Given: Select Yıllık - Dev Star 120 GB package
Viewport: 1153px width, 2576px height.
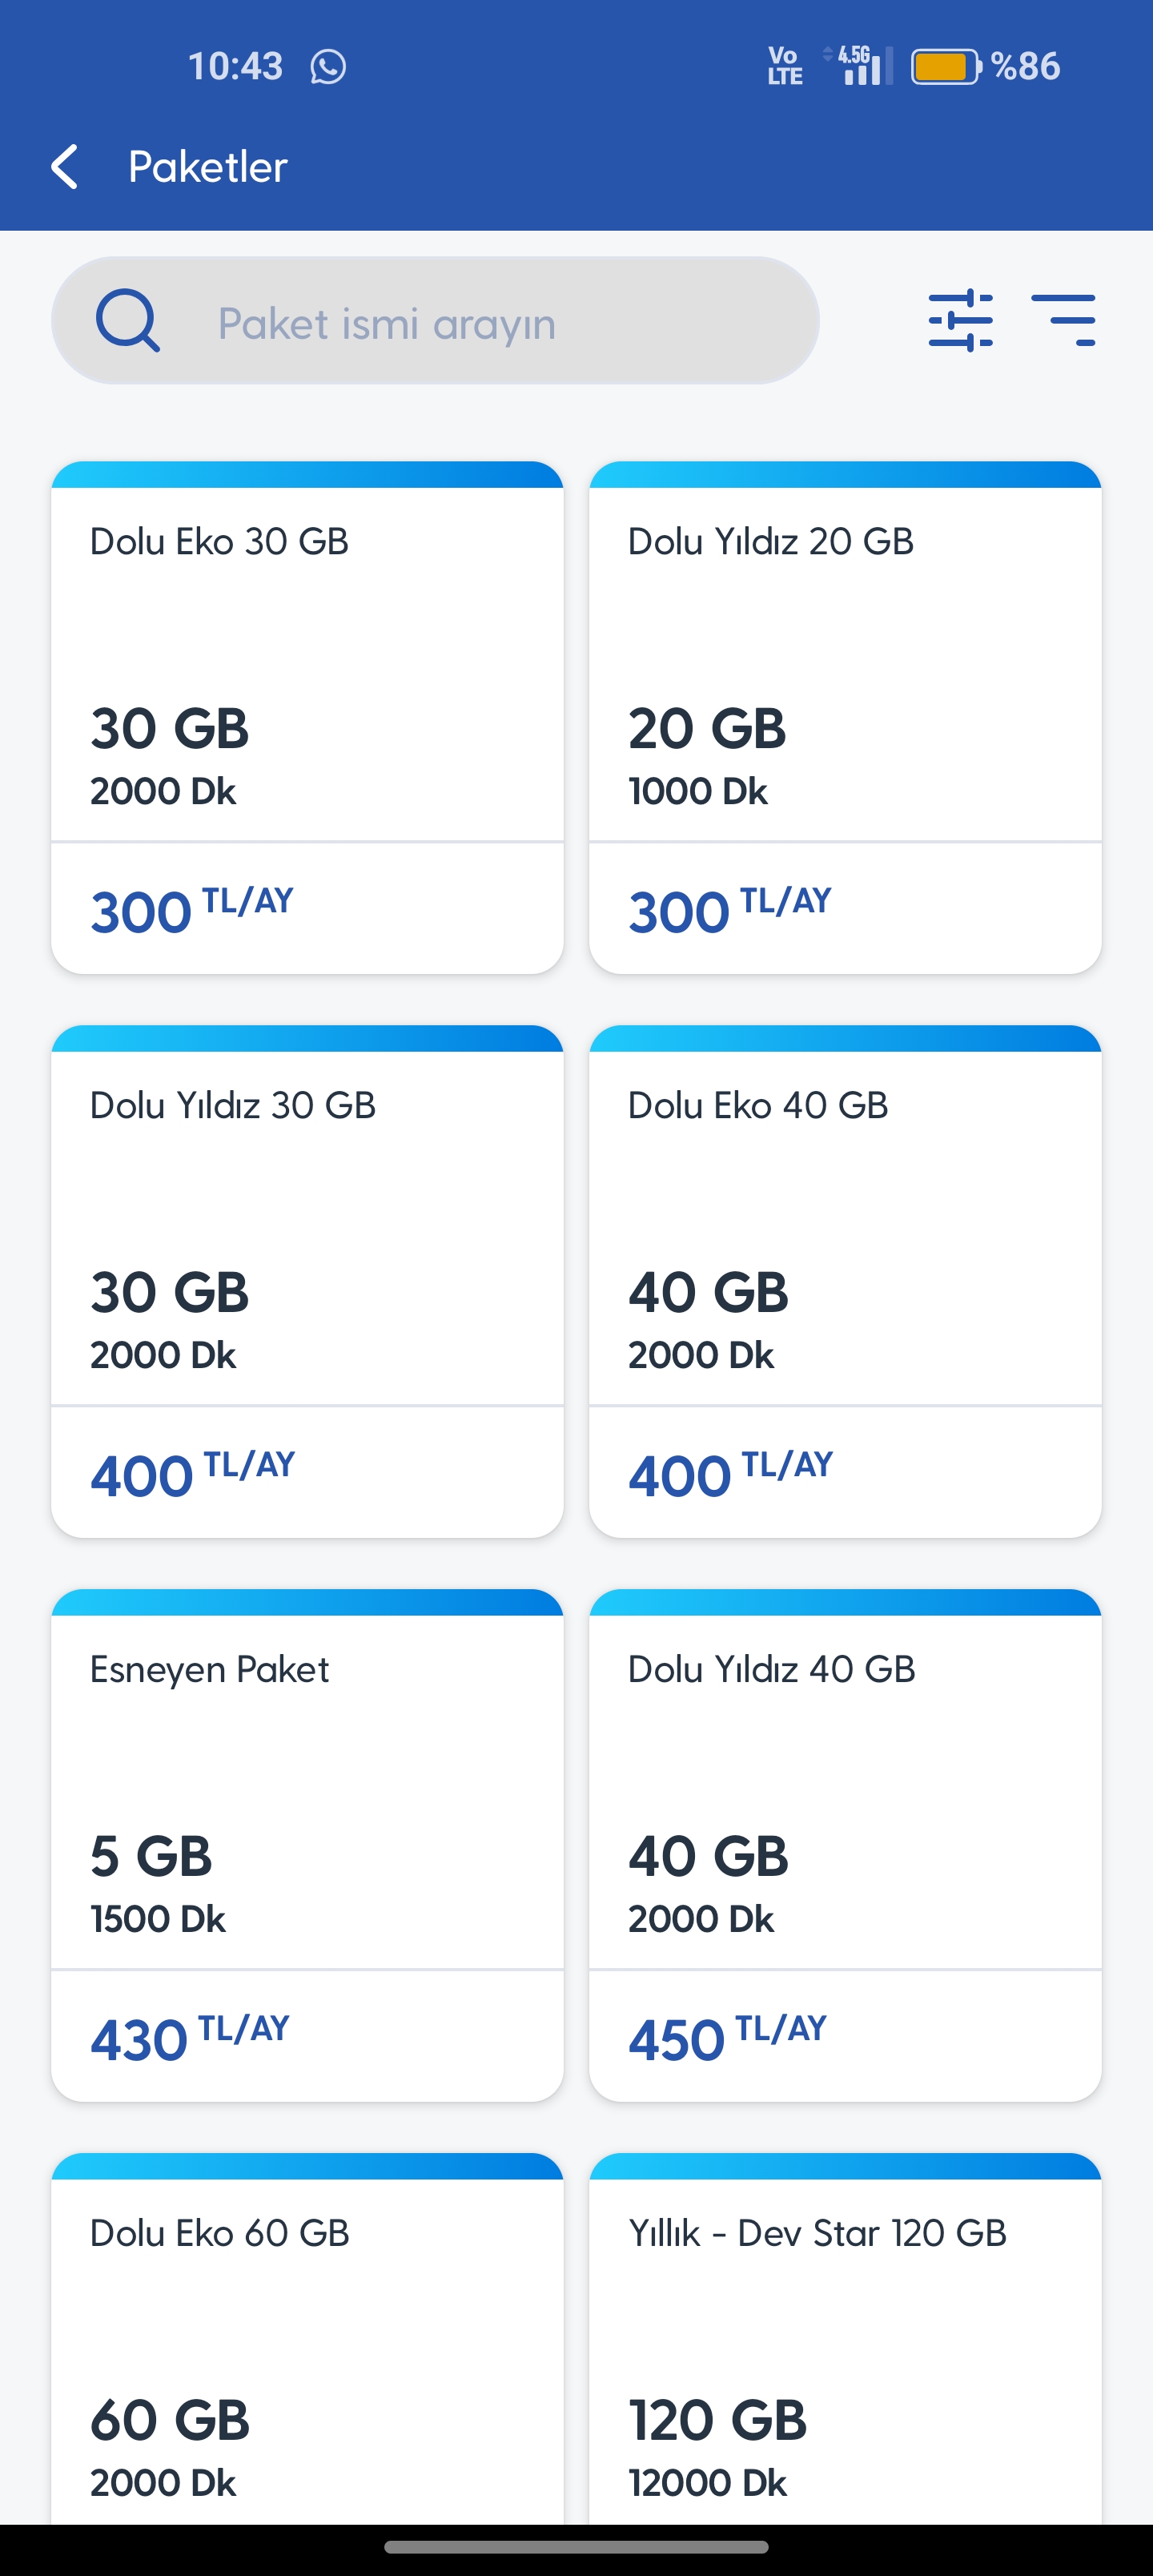Looking at the screenshot, I should [x=845, y=2340].
